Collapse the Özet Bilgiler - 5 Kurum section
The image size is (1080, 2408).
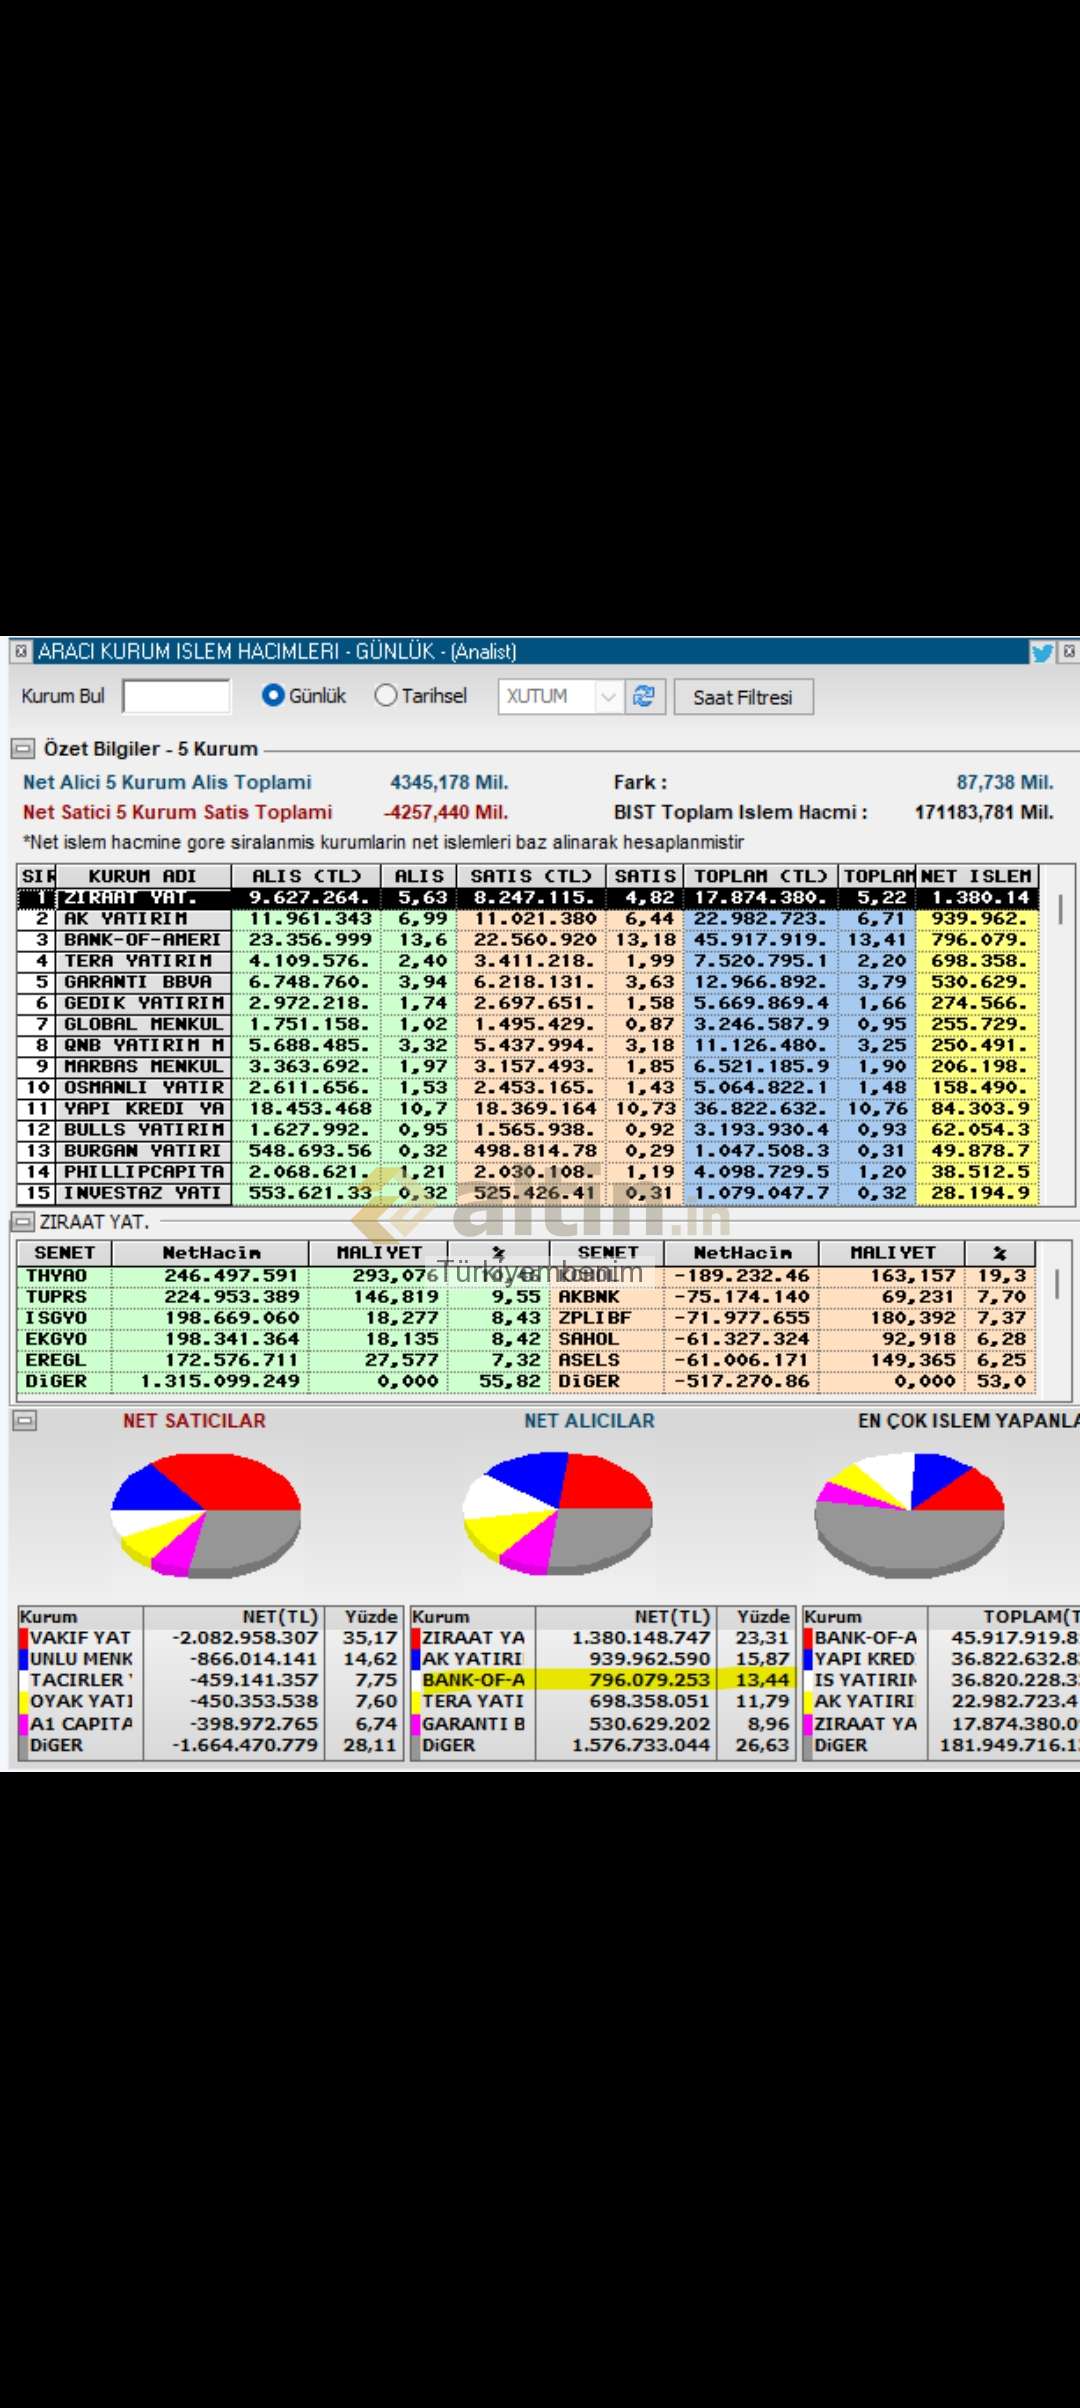(22, 748)
